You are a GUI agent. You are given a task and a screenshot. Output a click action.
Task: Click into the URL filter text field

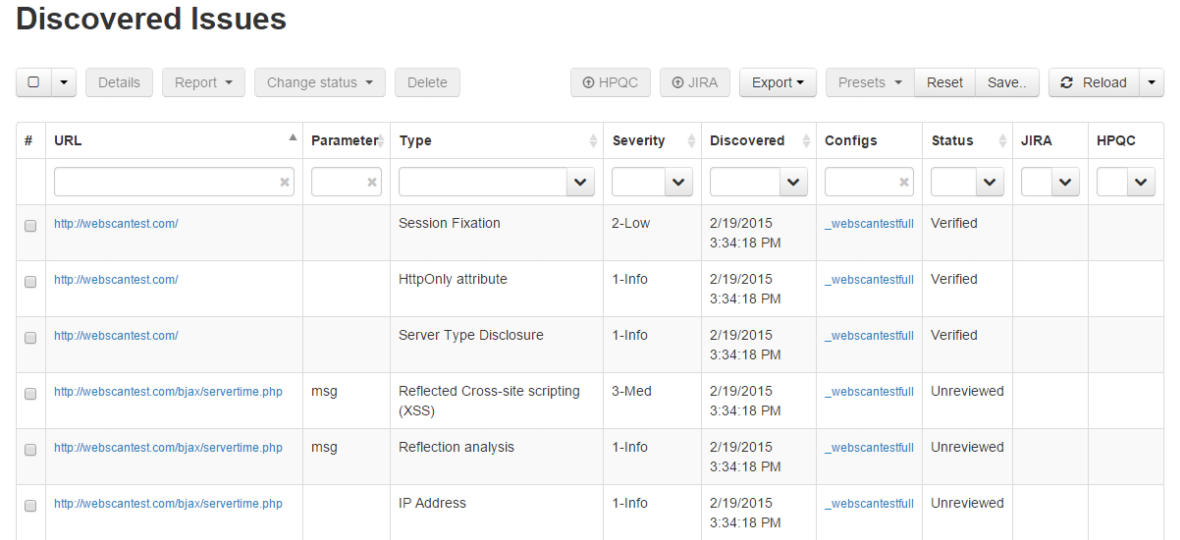(165, 182)
